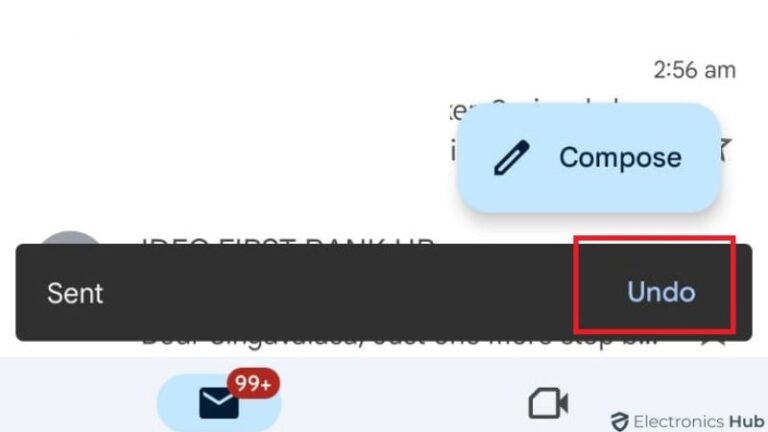The image size is (768, 432).
Task: Tap the highlighted pill around the Mail icon
Action: (x=219, y=403)
